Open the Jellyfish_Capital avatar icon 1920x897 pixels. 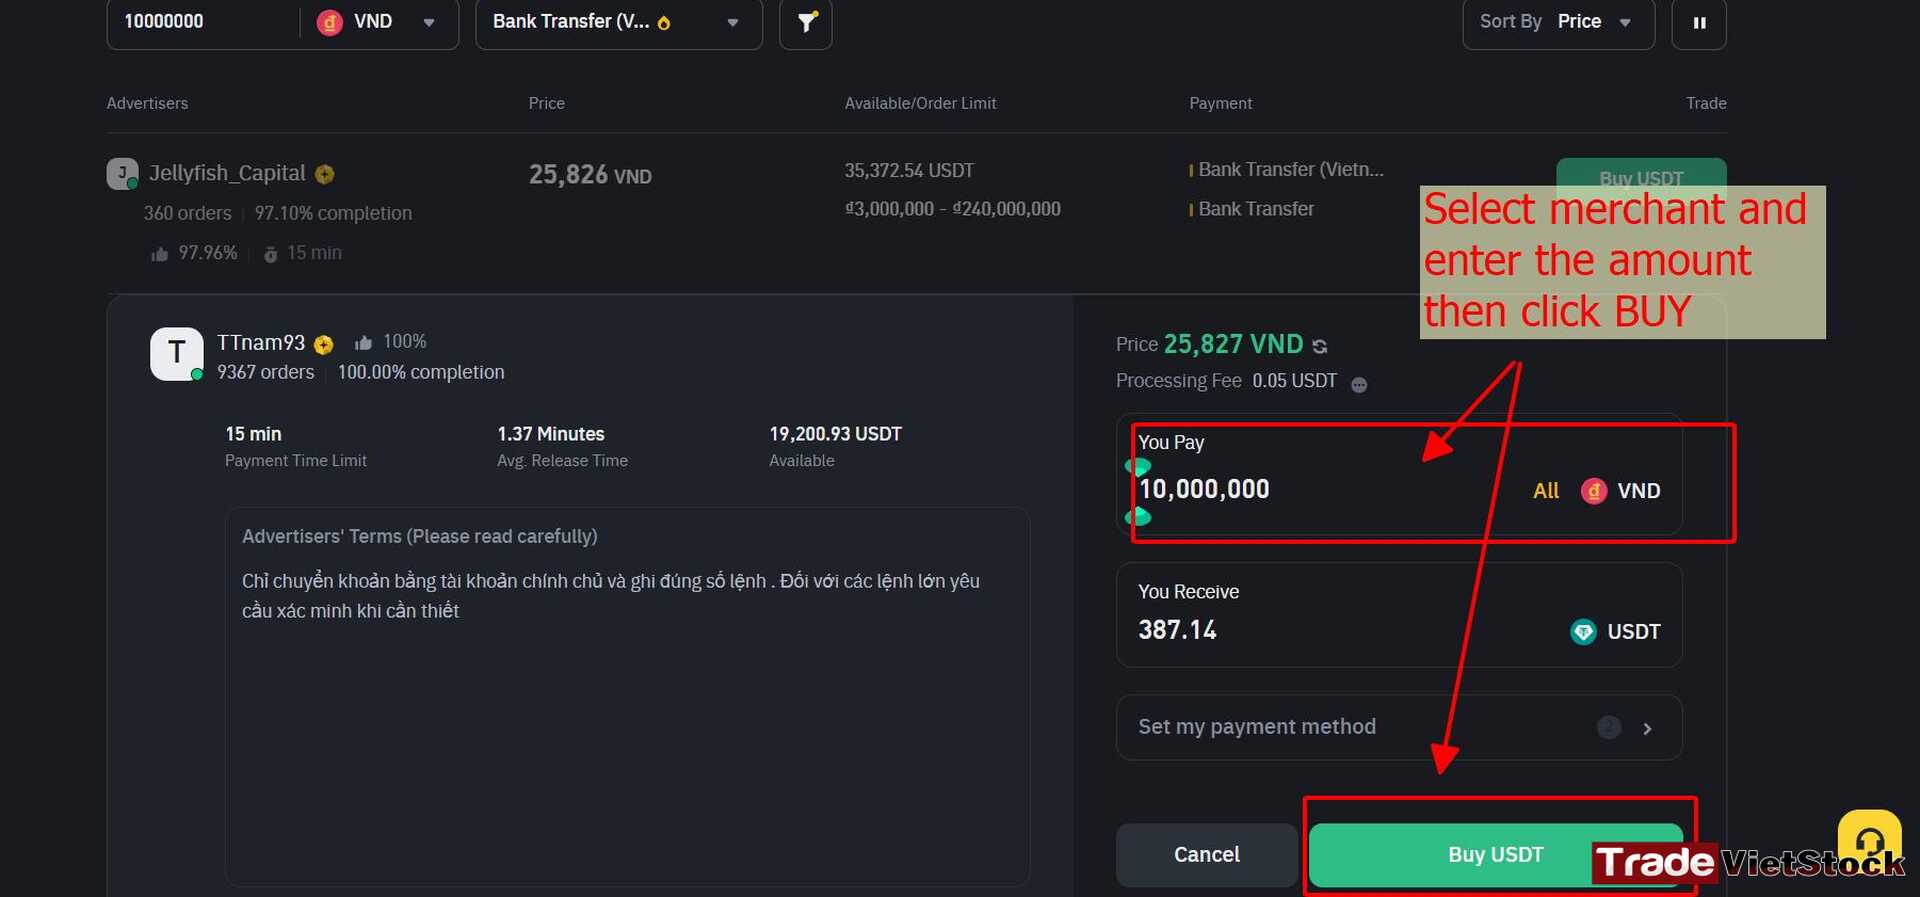point(122,173)
